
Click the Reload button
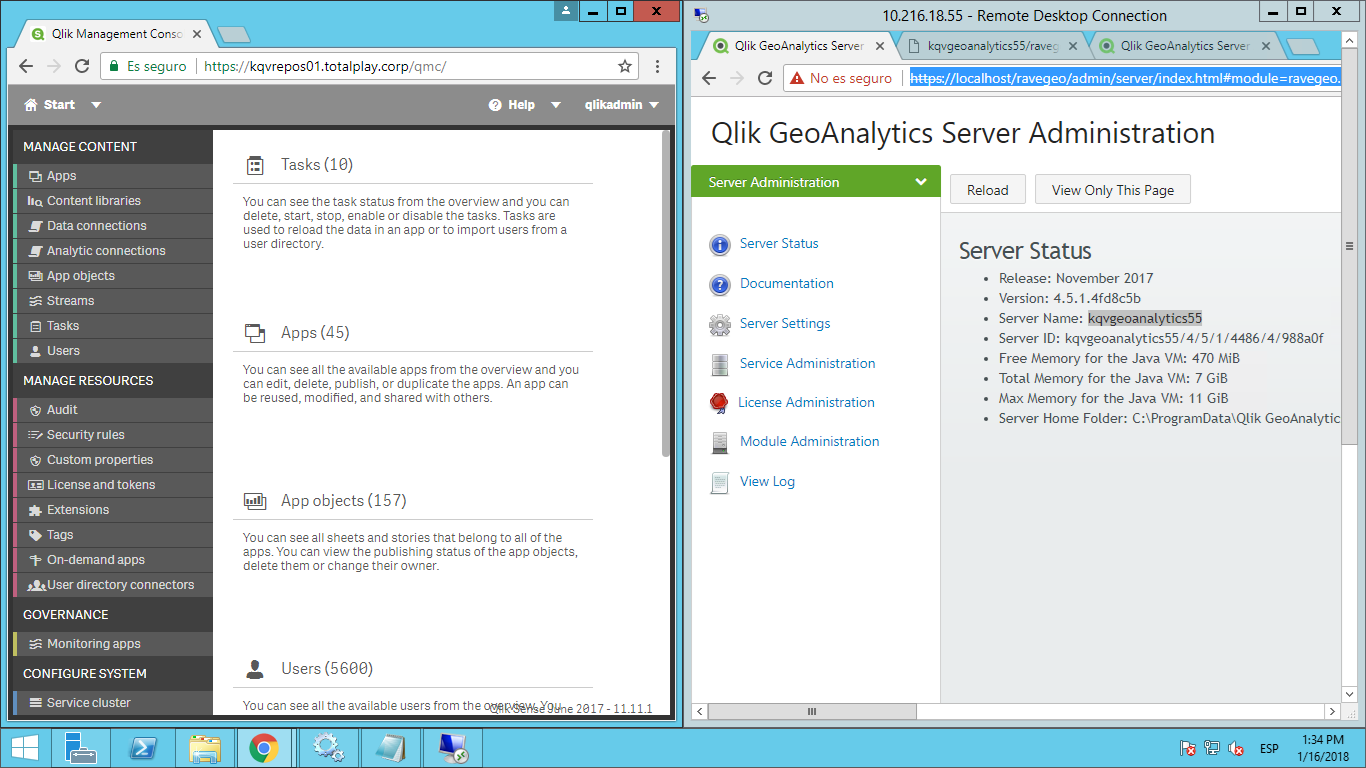click(987, 190)
